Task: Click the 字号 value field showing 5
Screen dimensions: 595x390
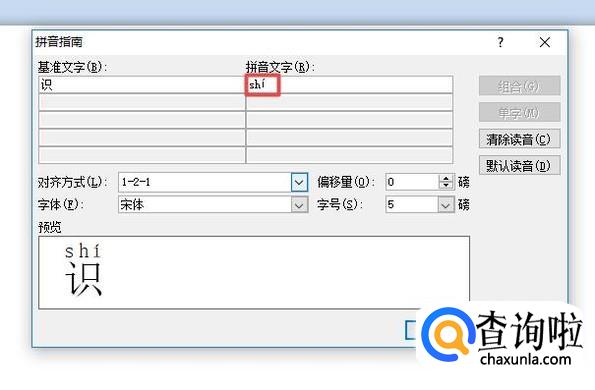Action: [412, 205]
